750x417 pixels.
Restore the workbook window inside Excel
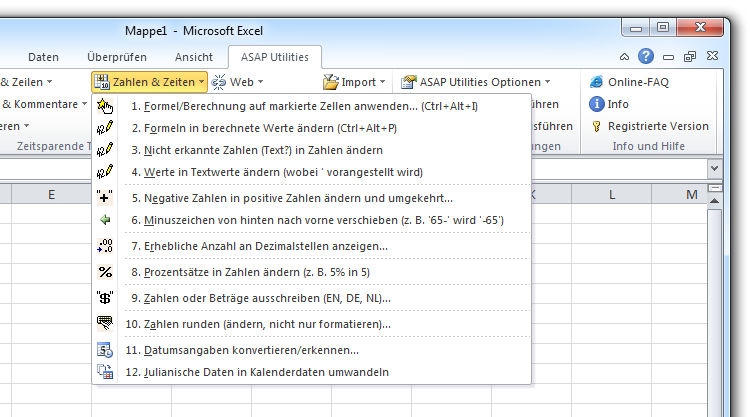click(x=690, y=57)
